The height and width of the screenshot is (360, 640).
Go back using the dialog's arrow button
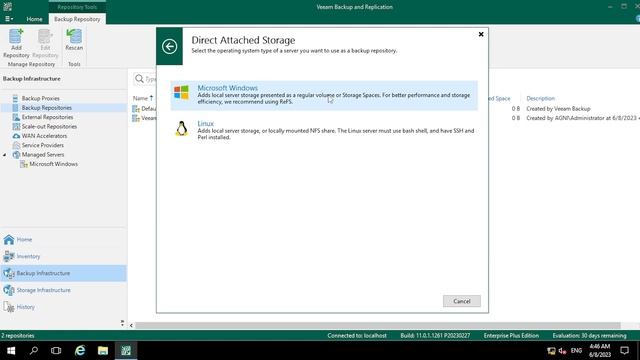[x=169, y=46]
